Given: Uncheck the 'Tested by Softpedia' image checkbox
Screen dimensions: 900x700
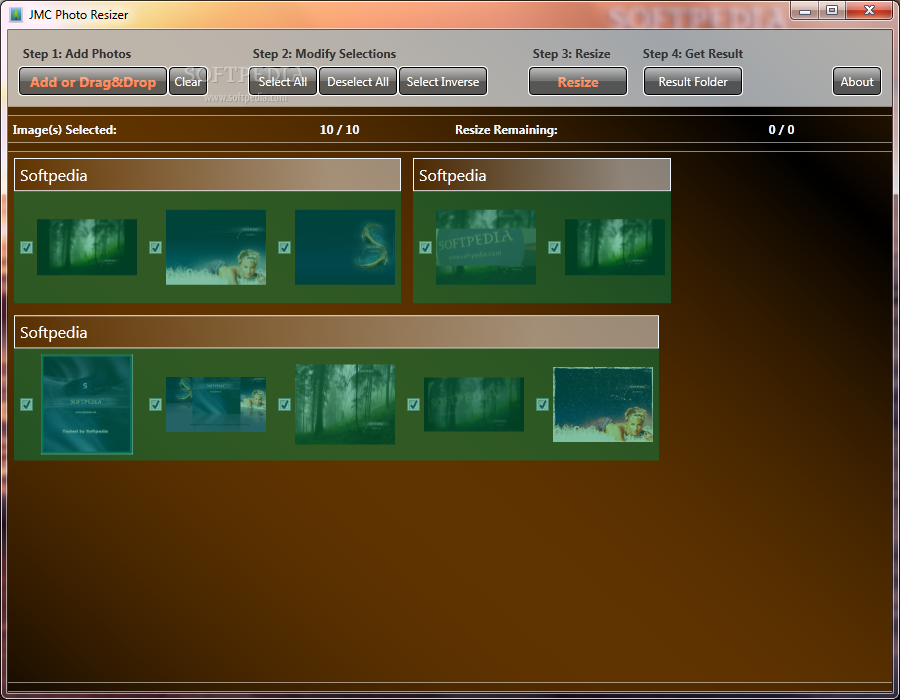Looking at the screenshot, I should [x=26, y=405].
